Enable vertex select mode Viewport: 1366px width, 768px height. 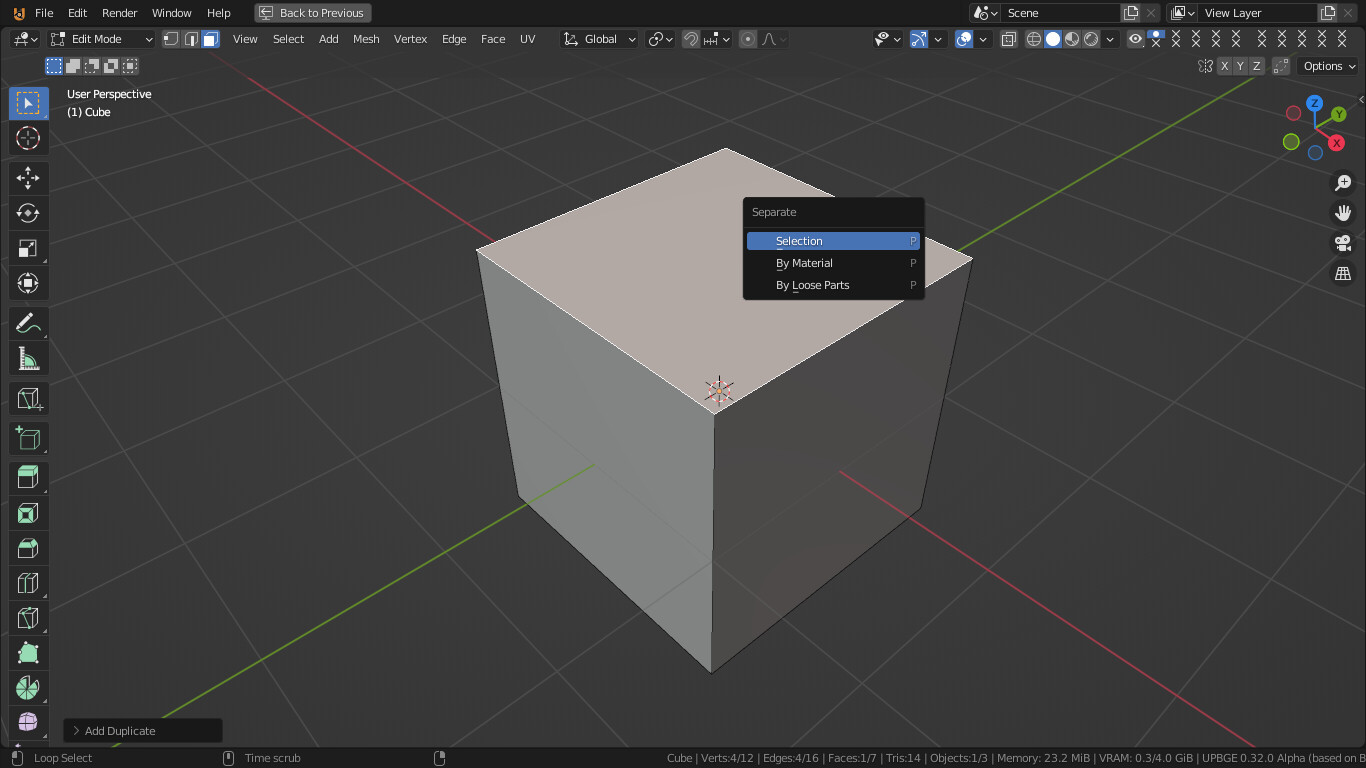171,39
